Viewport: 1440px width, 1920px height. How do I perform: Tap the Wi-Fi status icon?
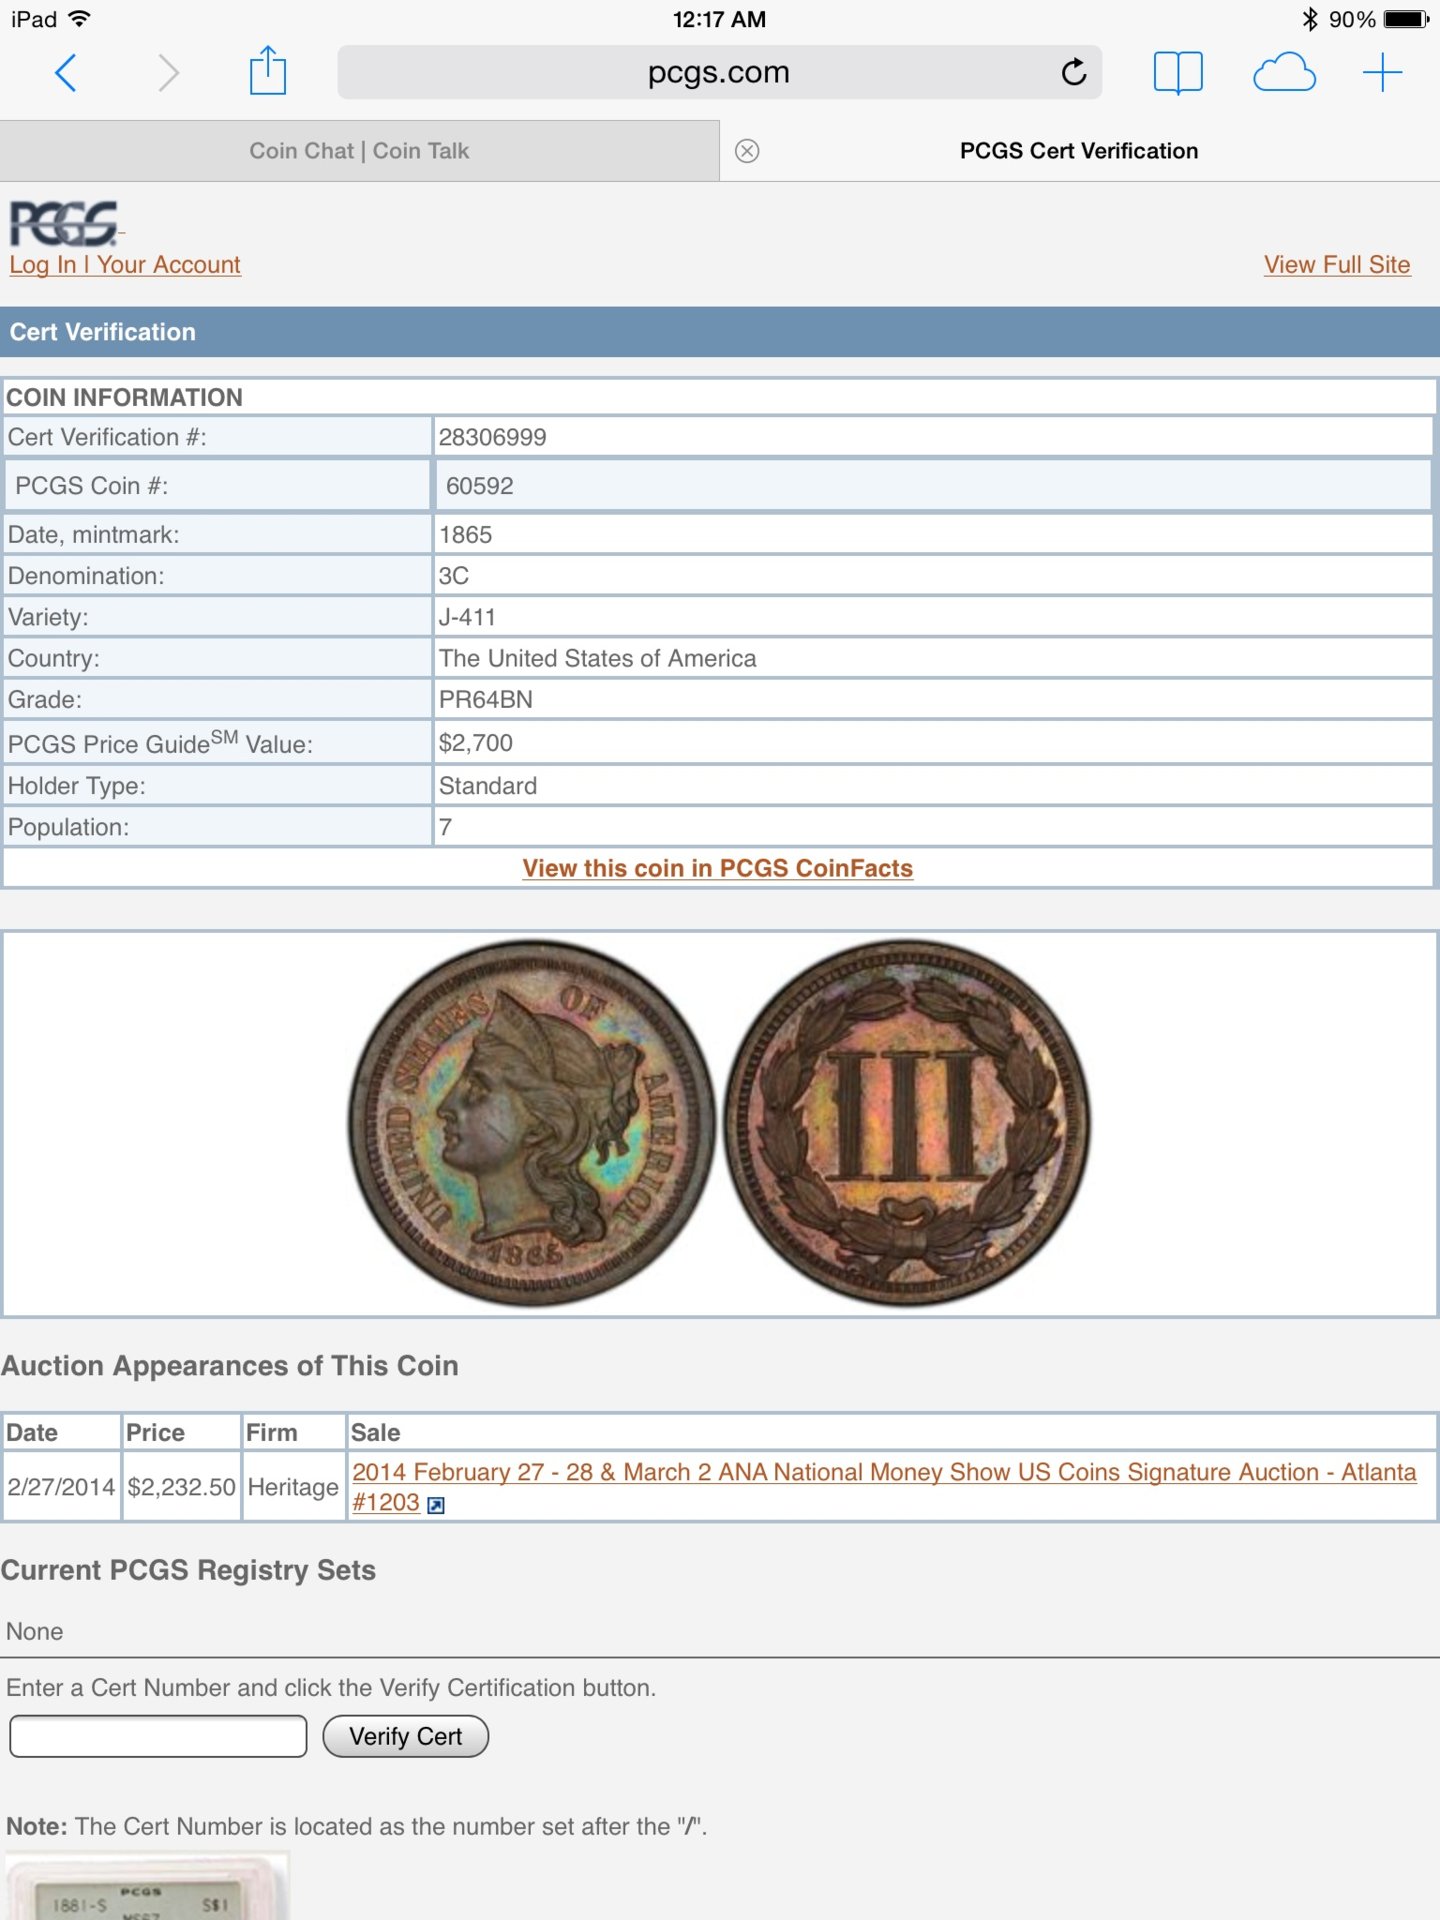click(80, 18)
